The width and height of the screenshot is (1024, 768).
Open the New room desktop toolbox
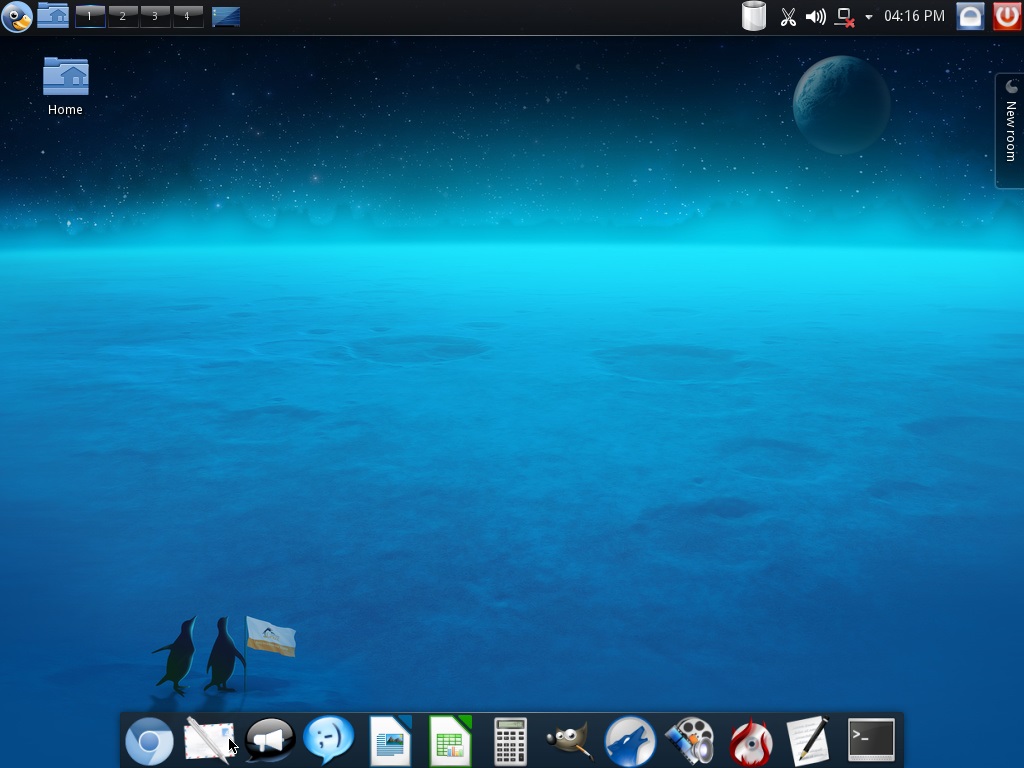tap(1010, 131)
